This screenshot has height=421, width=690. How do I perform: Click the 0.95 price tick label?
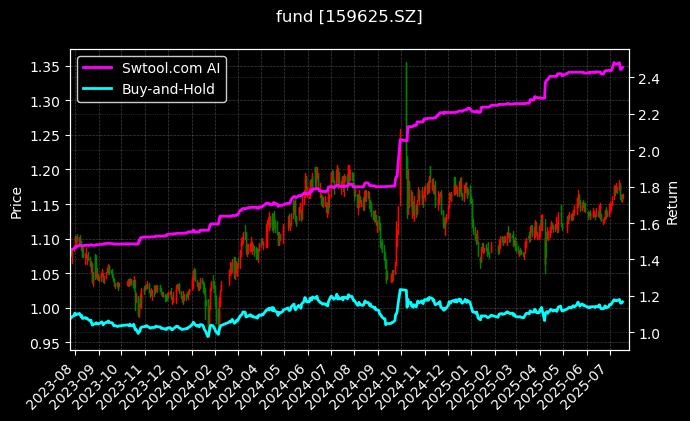45,343
